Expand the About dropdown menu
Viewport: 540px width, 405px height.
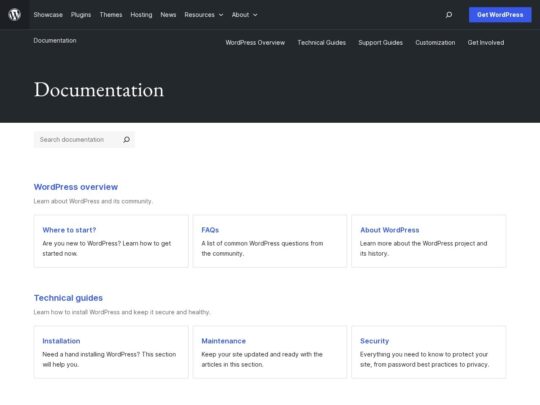245,15
